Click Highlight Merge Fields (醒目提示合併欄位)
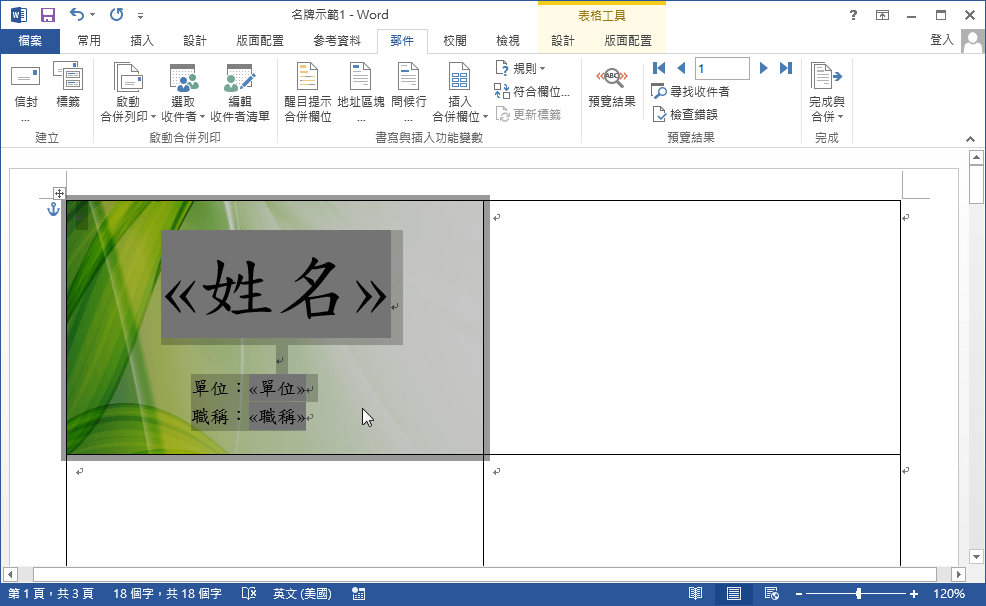 tap(306, 88)
